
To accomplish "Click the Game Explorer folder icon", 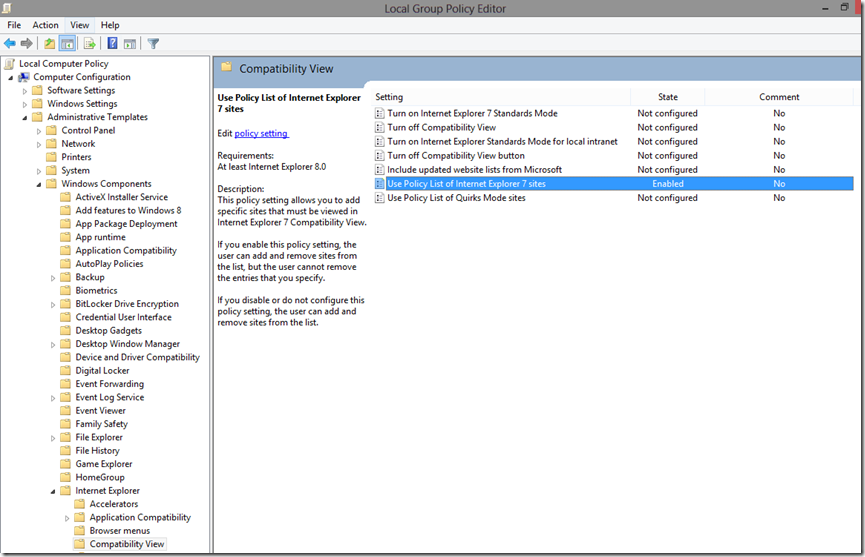I will pyautogui.click(x=66, y=464).
